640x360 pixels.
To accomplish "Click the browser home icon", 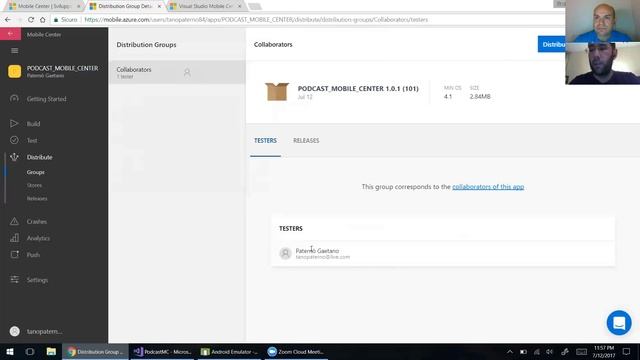I will tap(42, 20).
